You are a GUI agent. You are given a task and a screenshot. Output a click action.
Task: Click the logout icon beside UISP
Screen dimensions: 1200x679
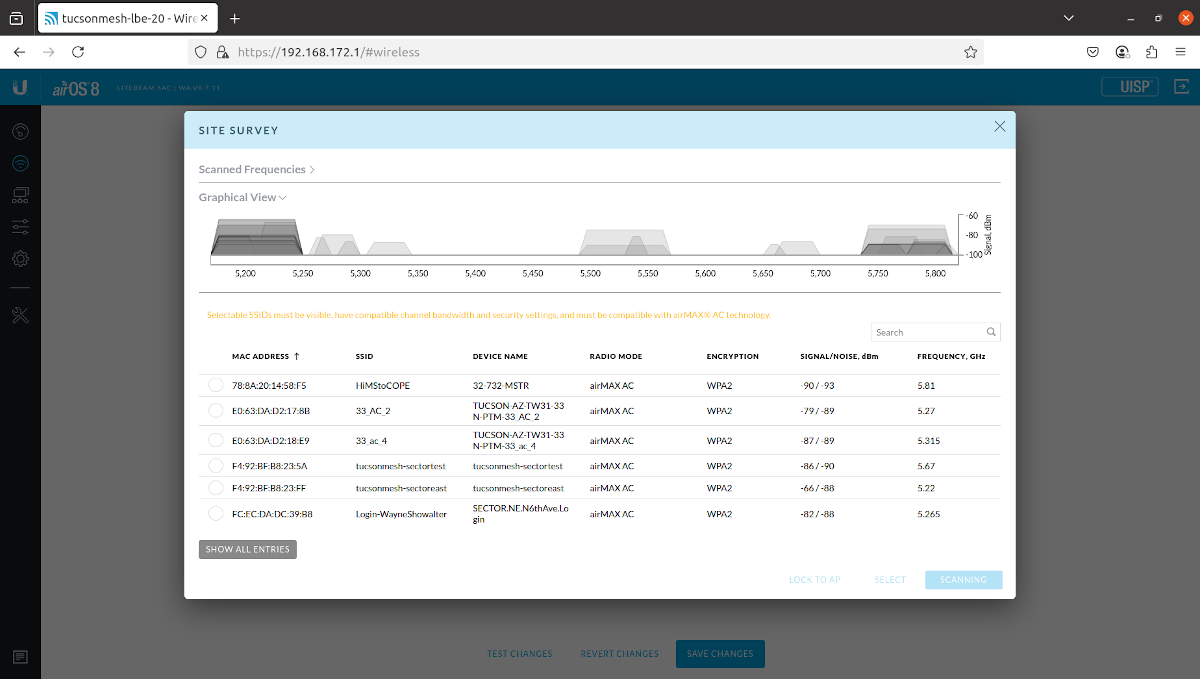1182,87
